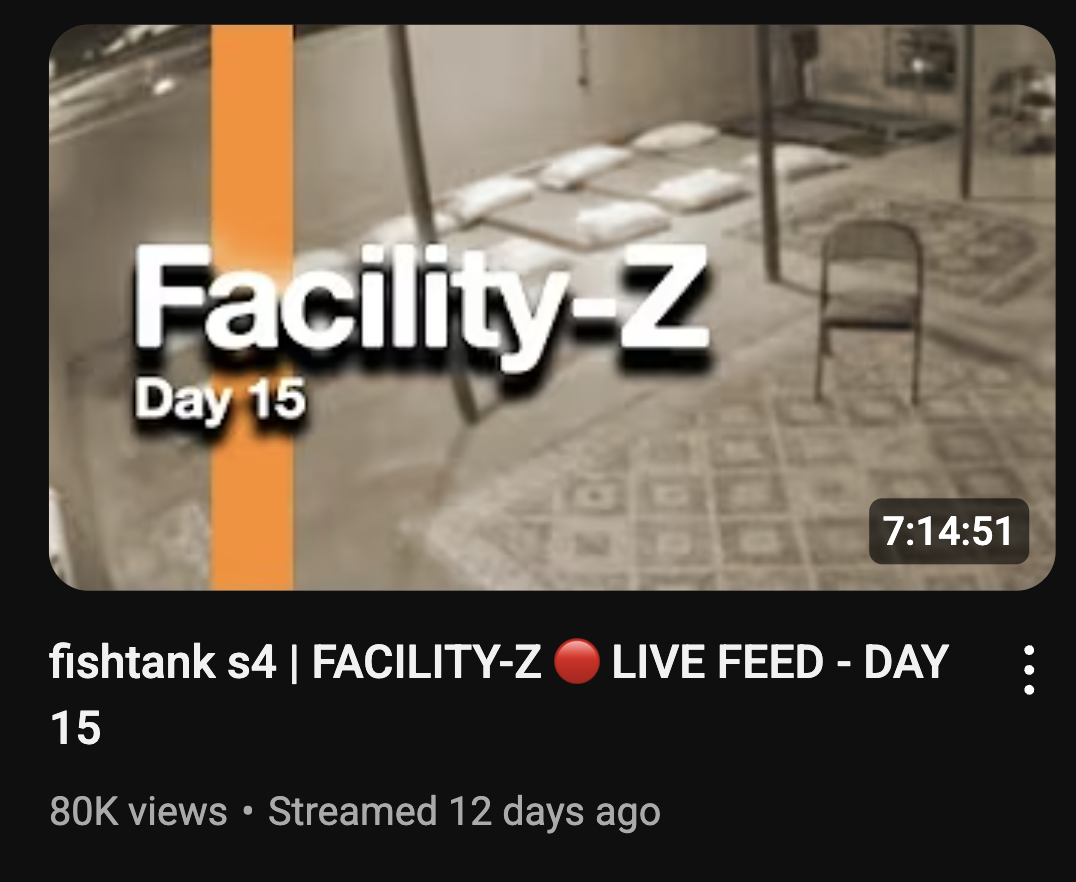Open the three-dot video options menu
Screen dimensions: 1076x882
pyautogui.click(x=1028, y=670)
